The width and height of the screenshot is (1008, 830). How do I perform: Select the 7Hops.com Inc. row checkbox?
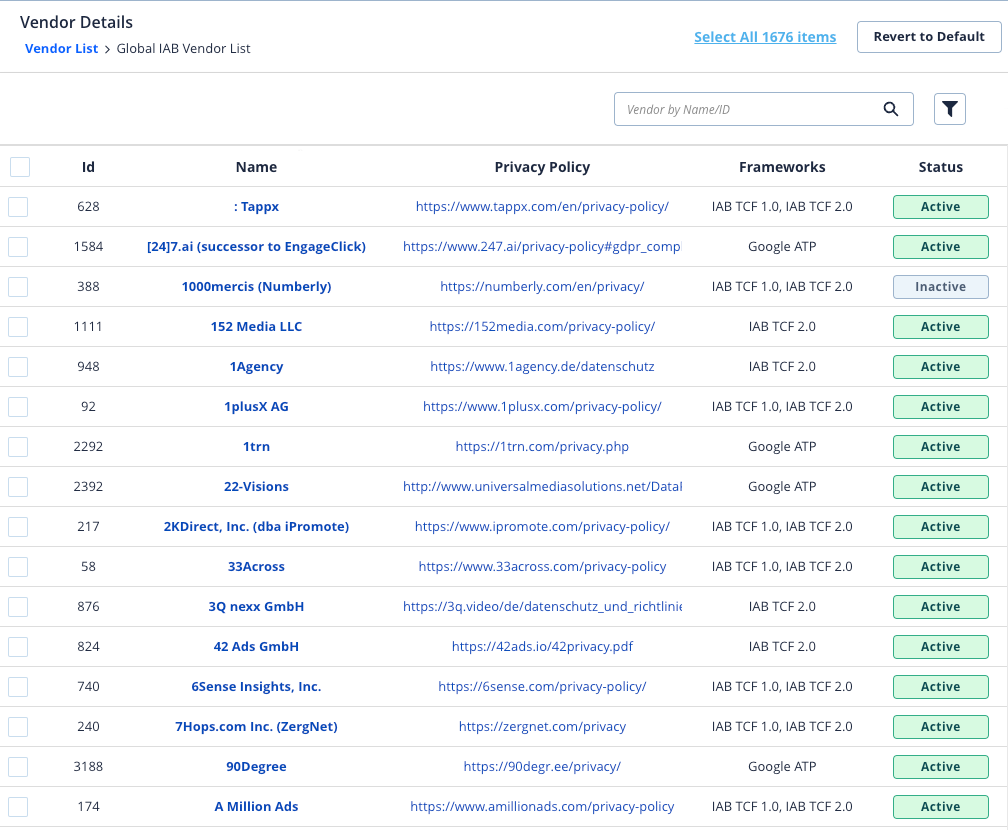point(18,727)
